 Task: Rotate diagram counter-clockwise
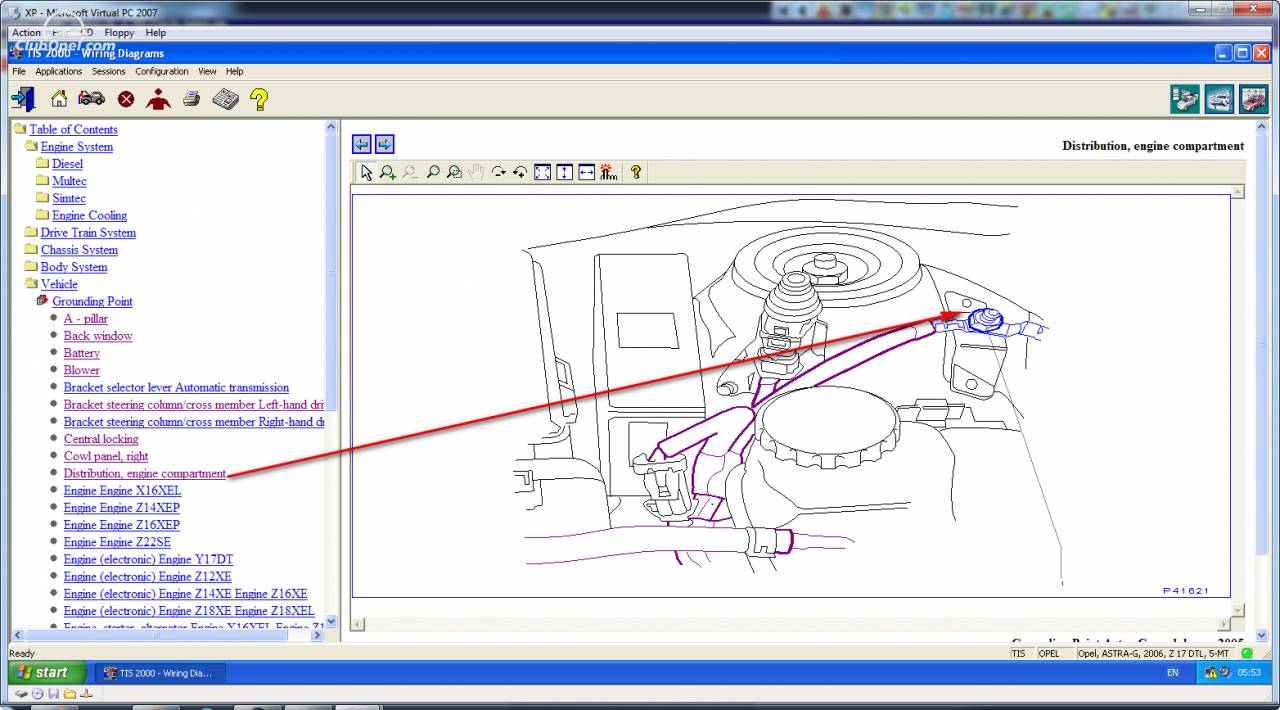(520, 172)
